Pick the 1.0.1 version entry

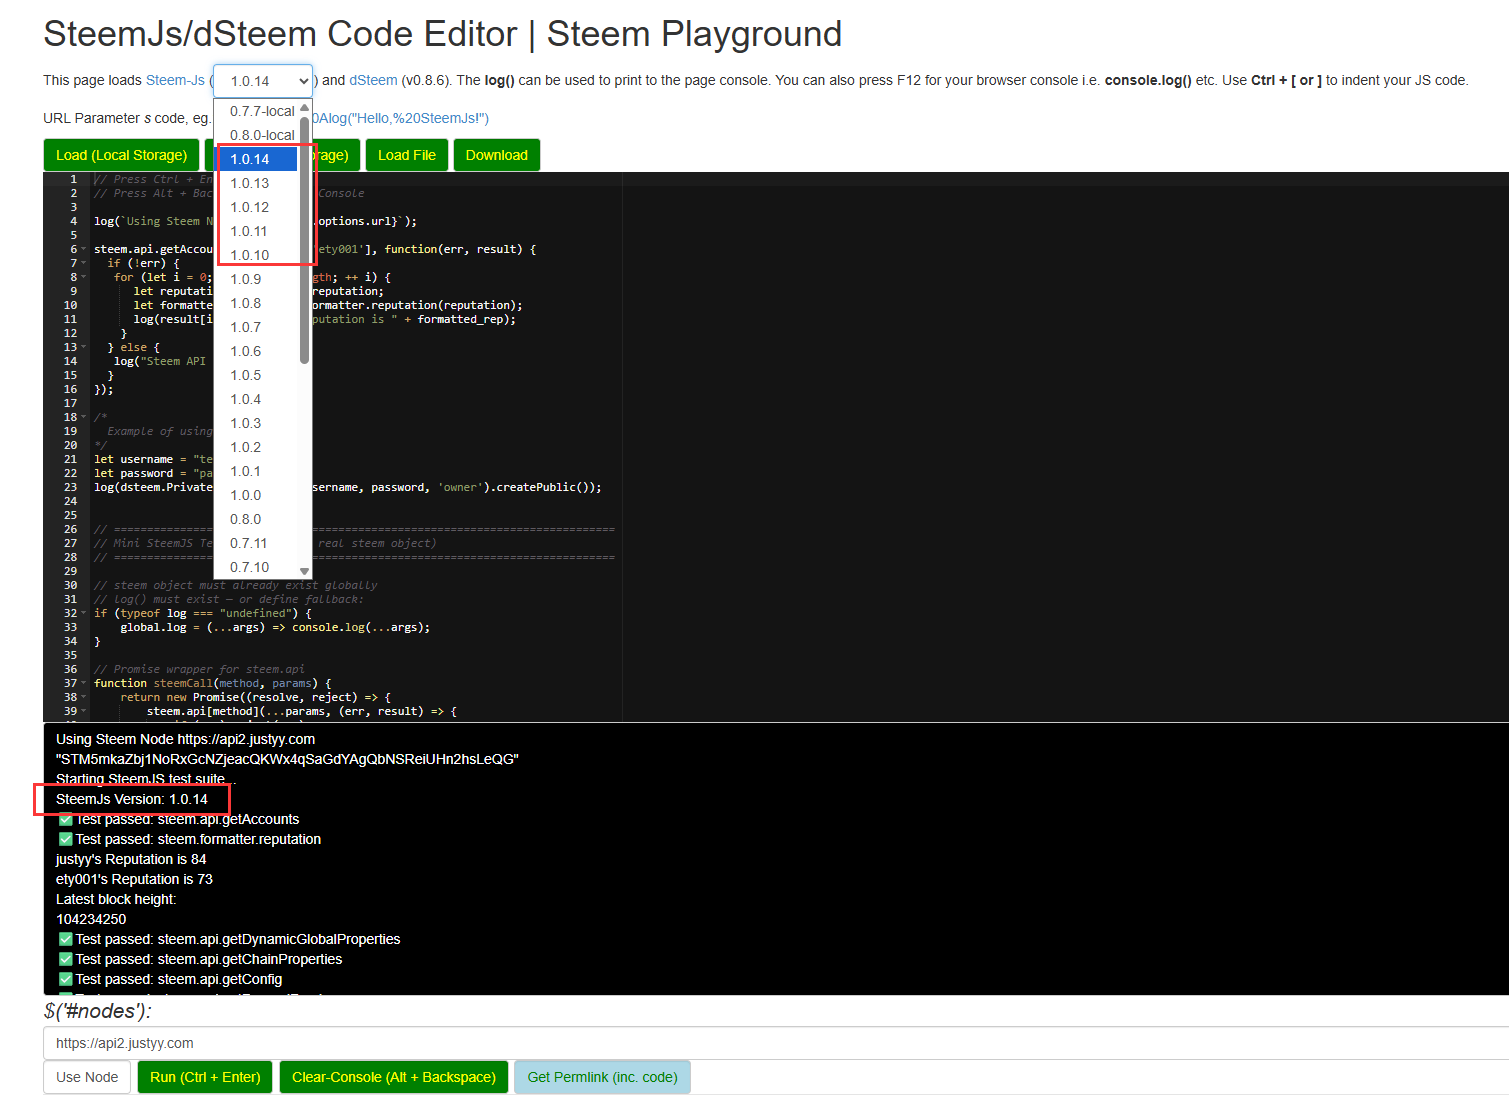[257, 471]
